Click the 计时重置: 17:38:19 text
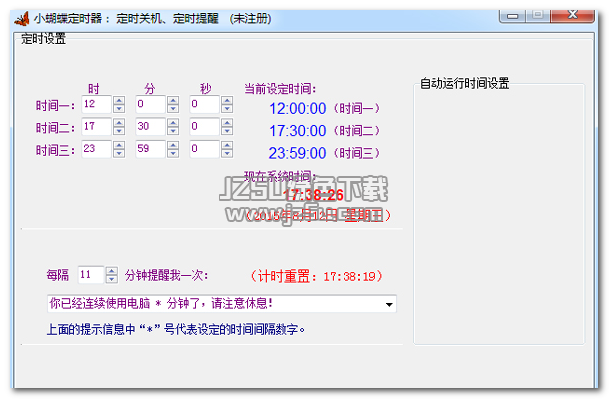 317,277
